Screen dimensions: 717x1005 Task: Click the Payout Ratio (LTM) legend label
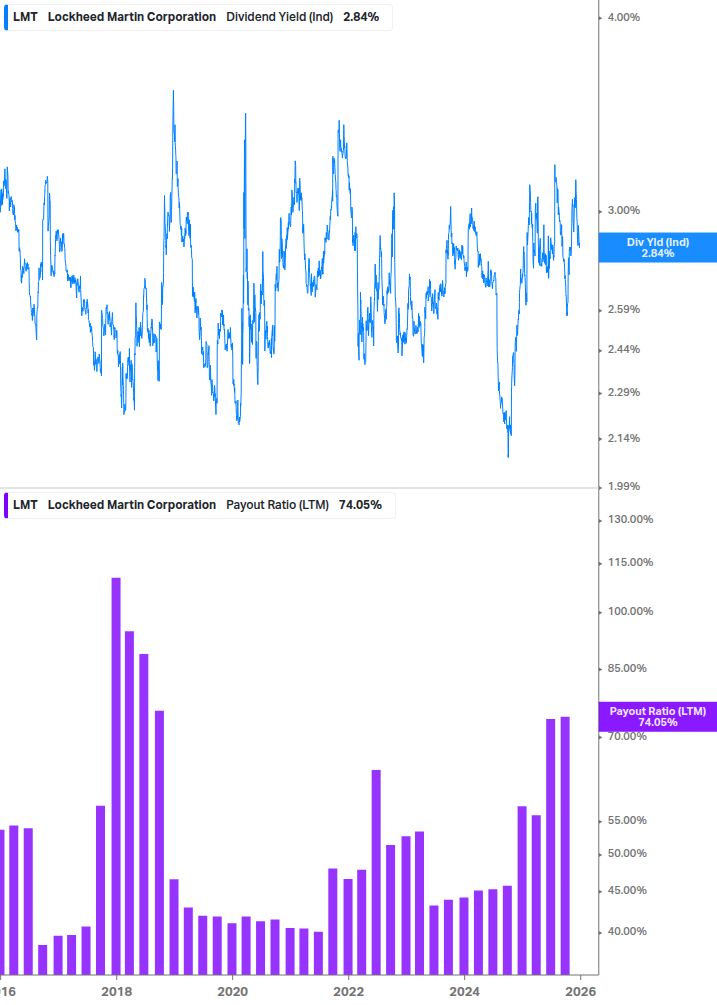point(277,505)
